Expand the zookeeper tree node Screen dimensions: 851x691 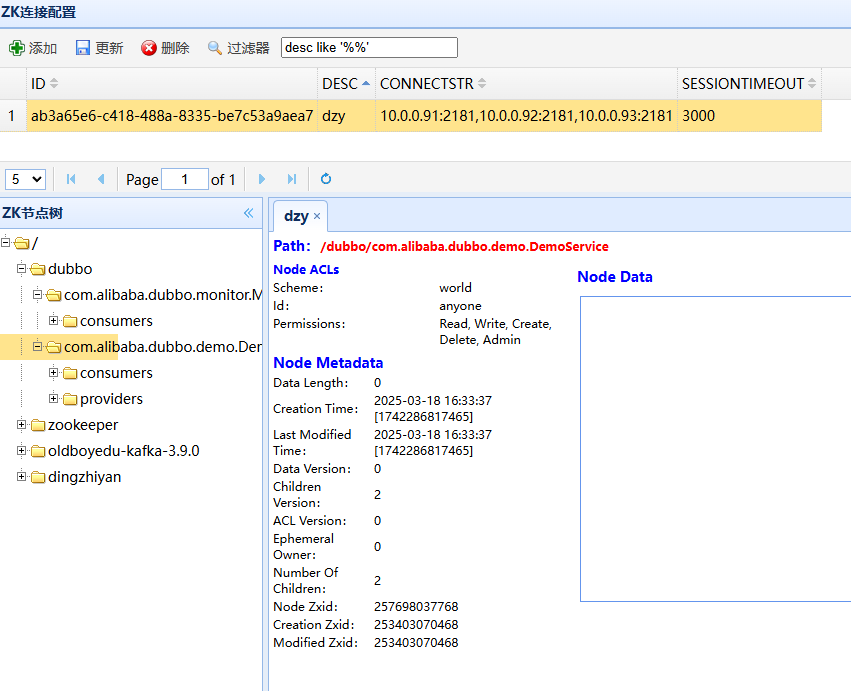(x=22, y=425)
